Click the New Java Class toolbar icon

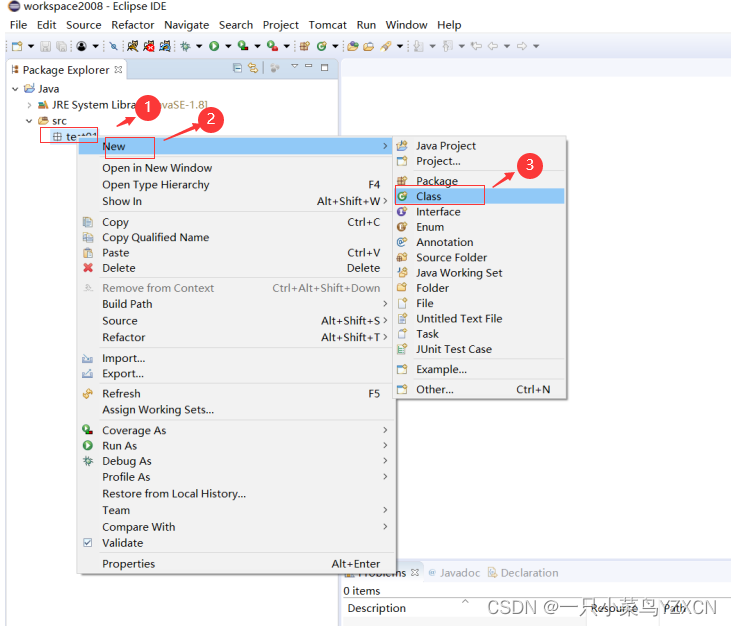point(321,46)
